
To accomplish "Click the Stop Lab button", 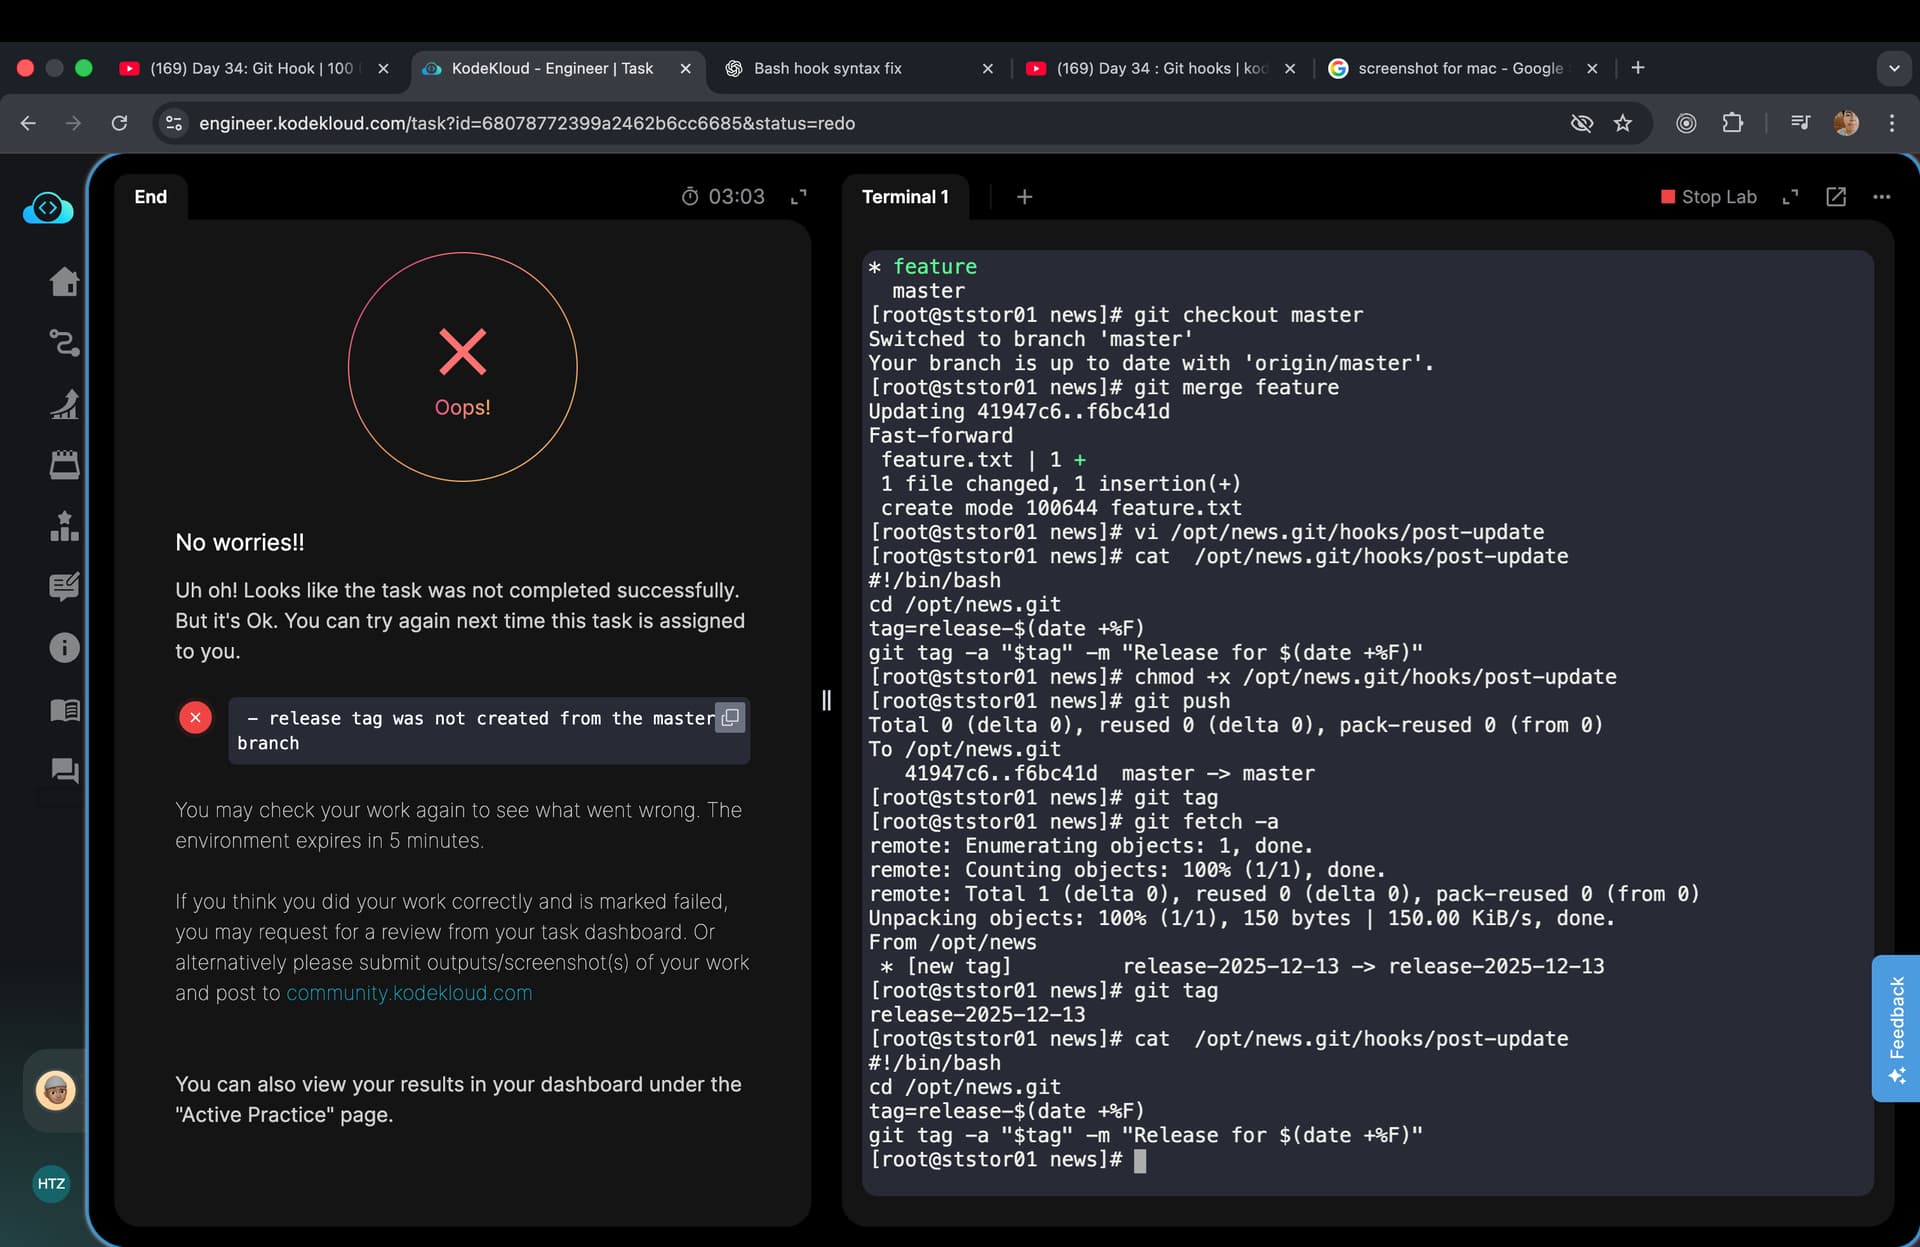I will (x=1708, y=197).
